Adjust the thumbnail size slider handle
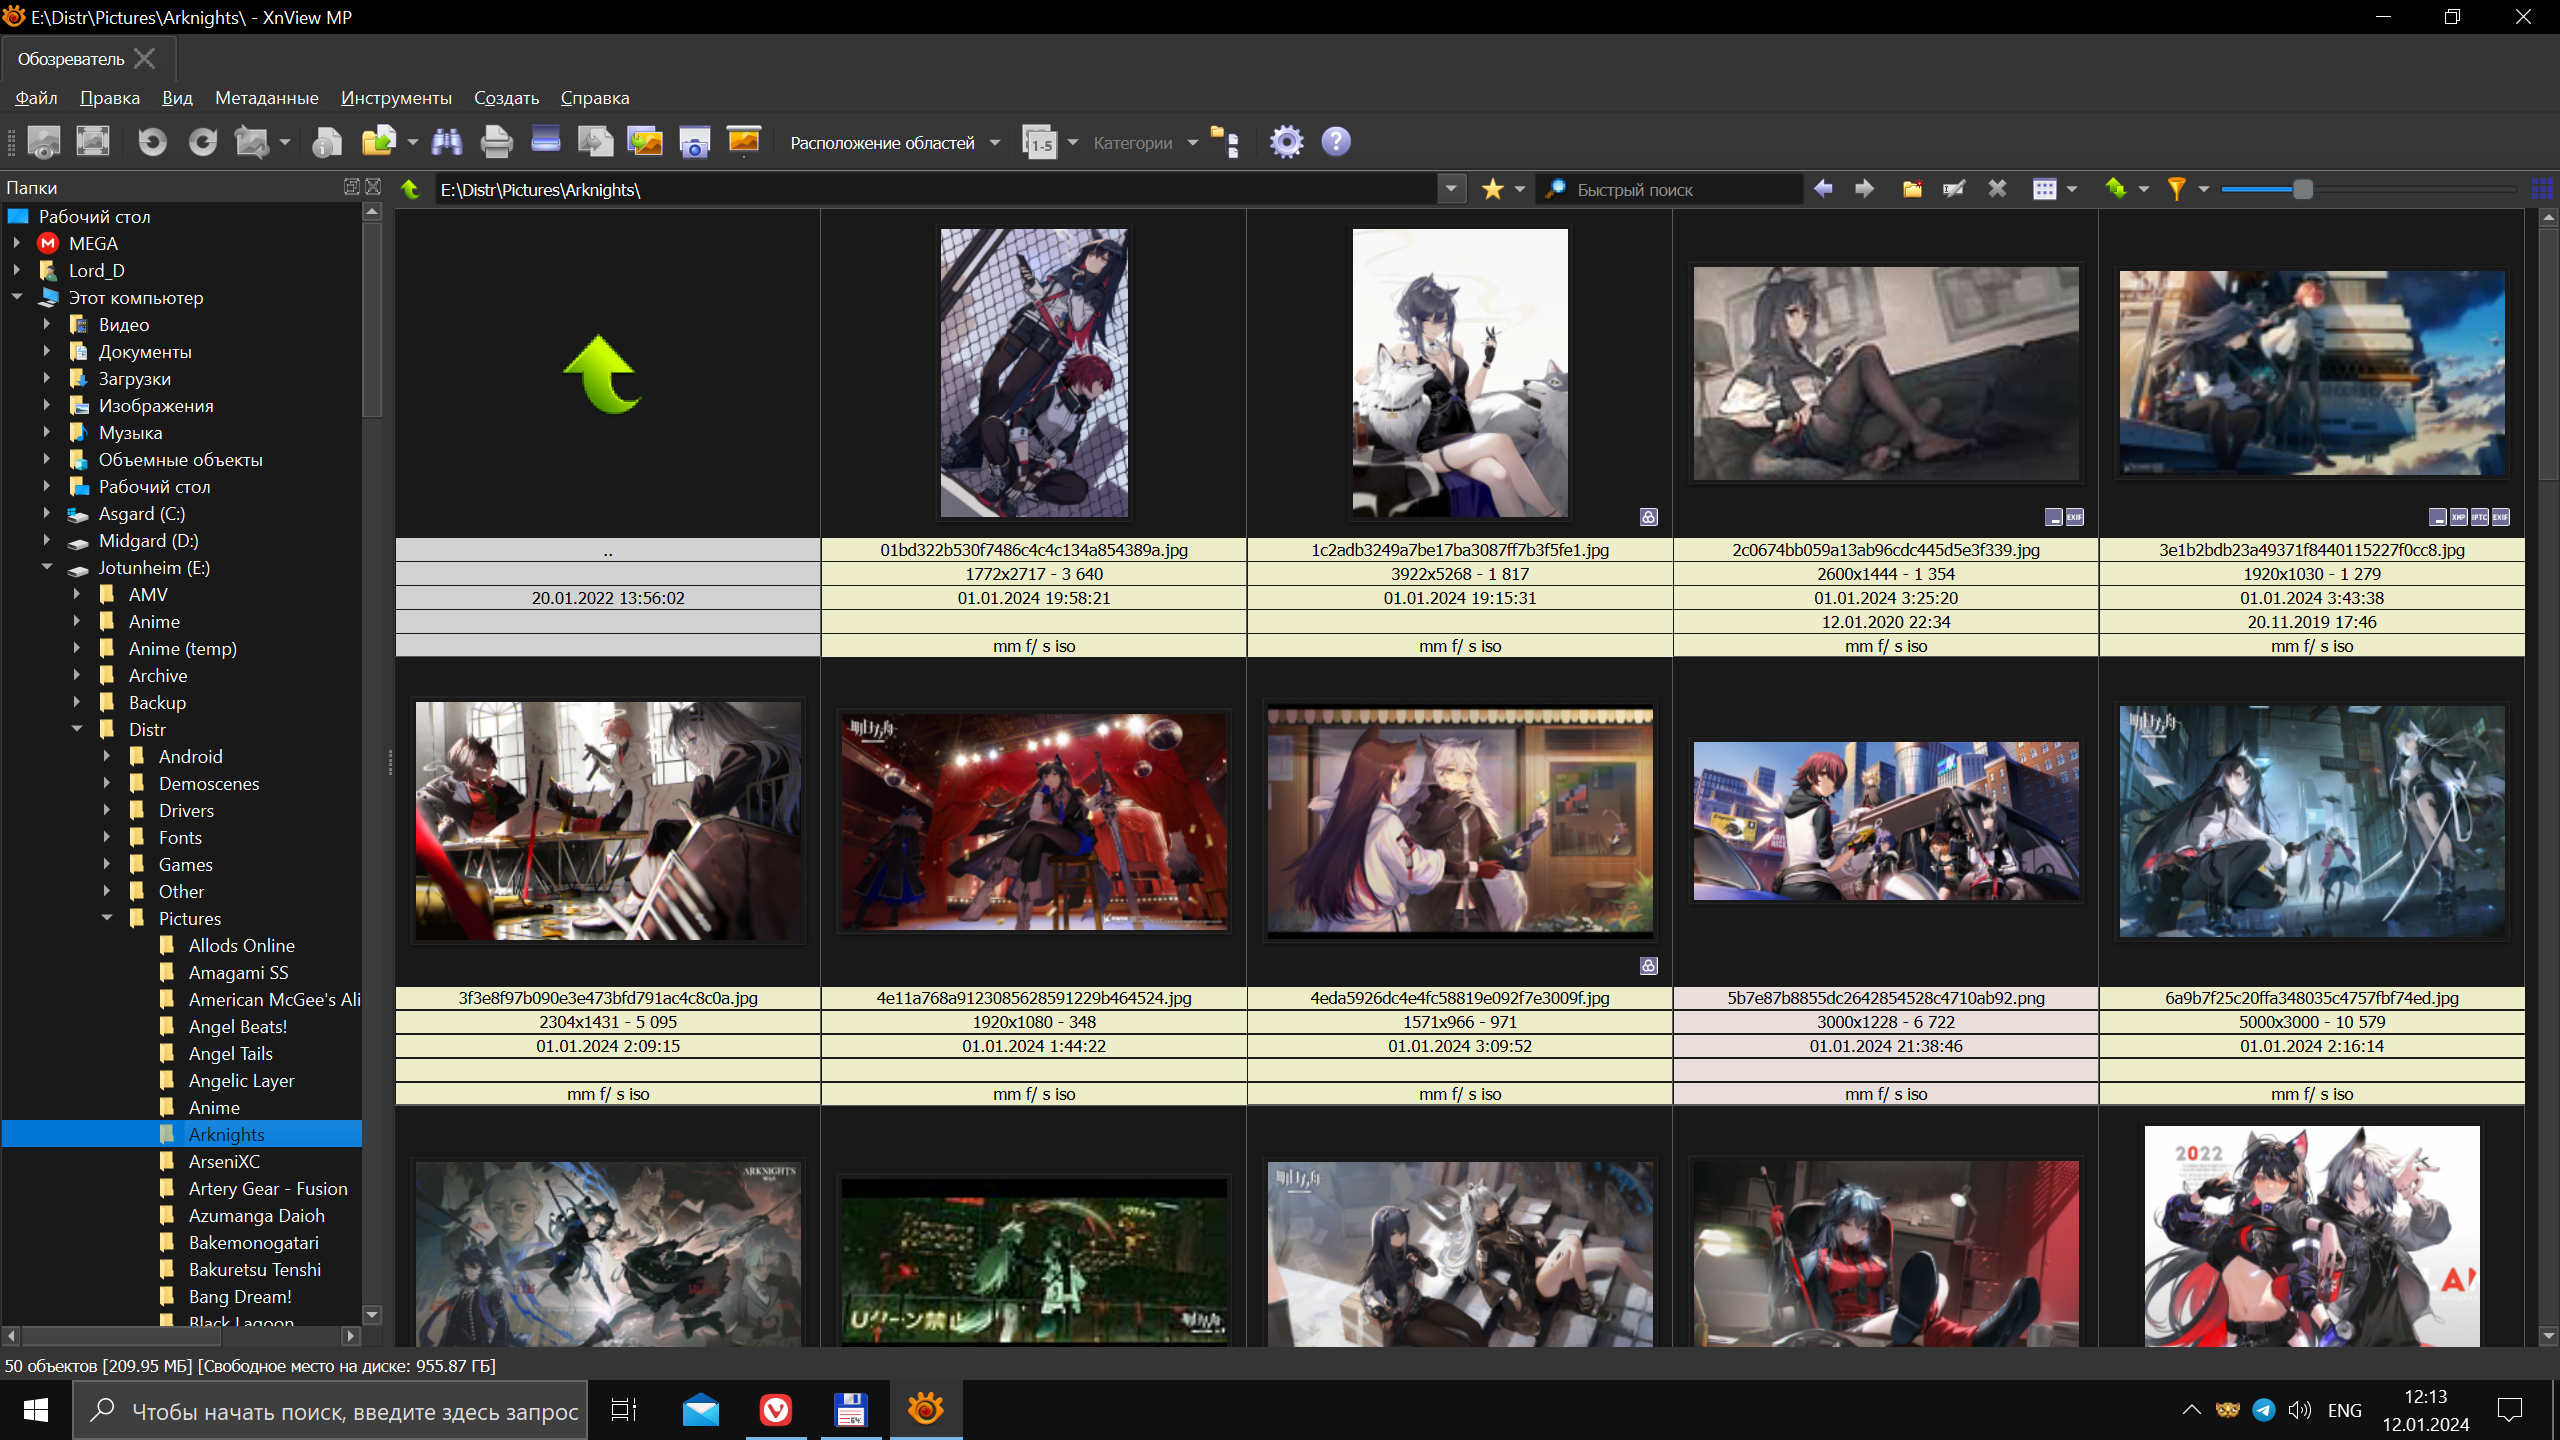The image size is (2560, 1440). point(2302,189)
